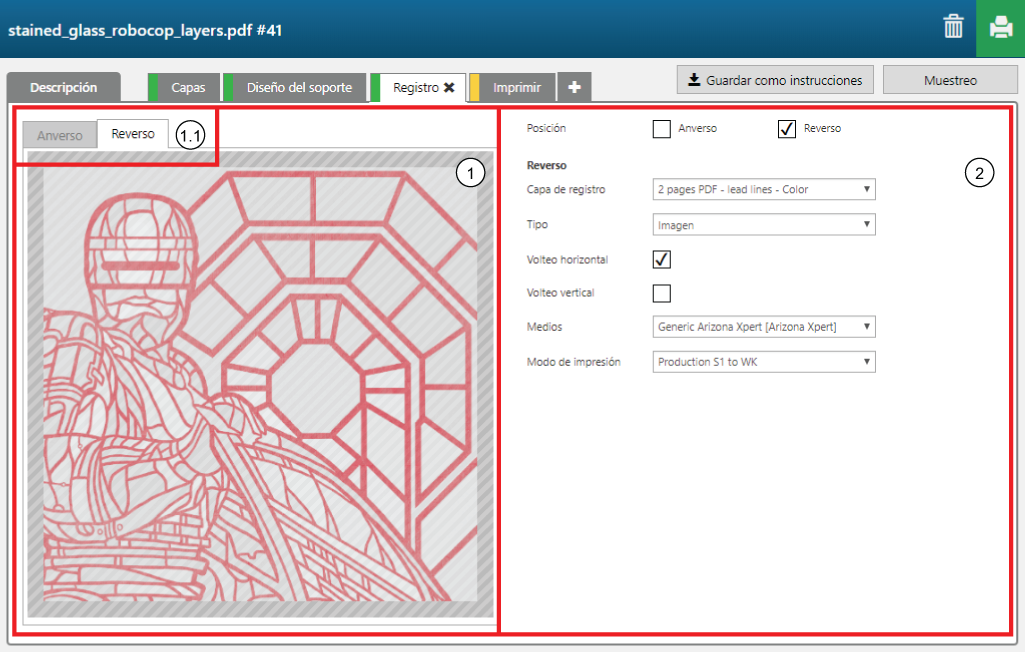
Task: Select the Reverso preview sub-tab
Action: (133, 133)
